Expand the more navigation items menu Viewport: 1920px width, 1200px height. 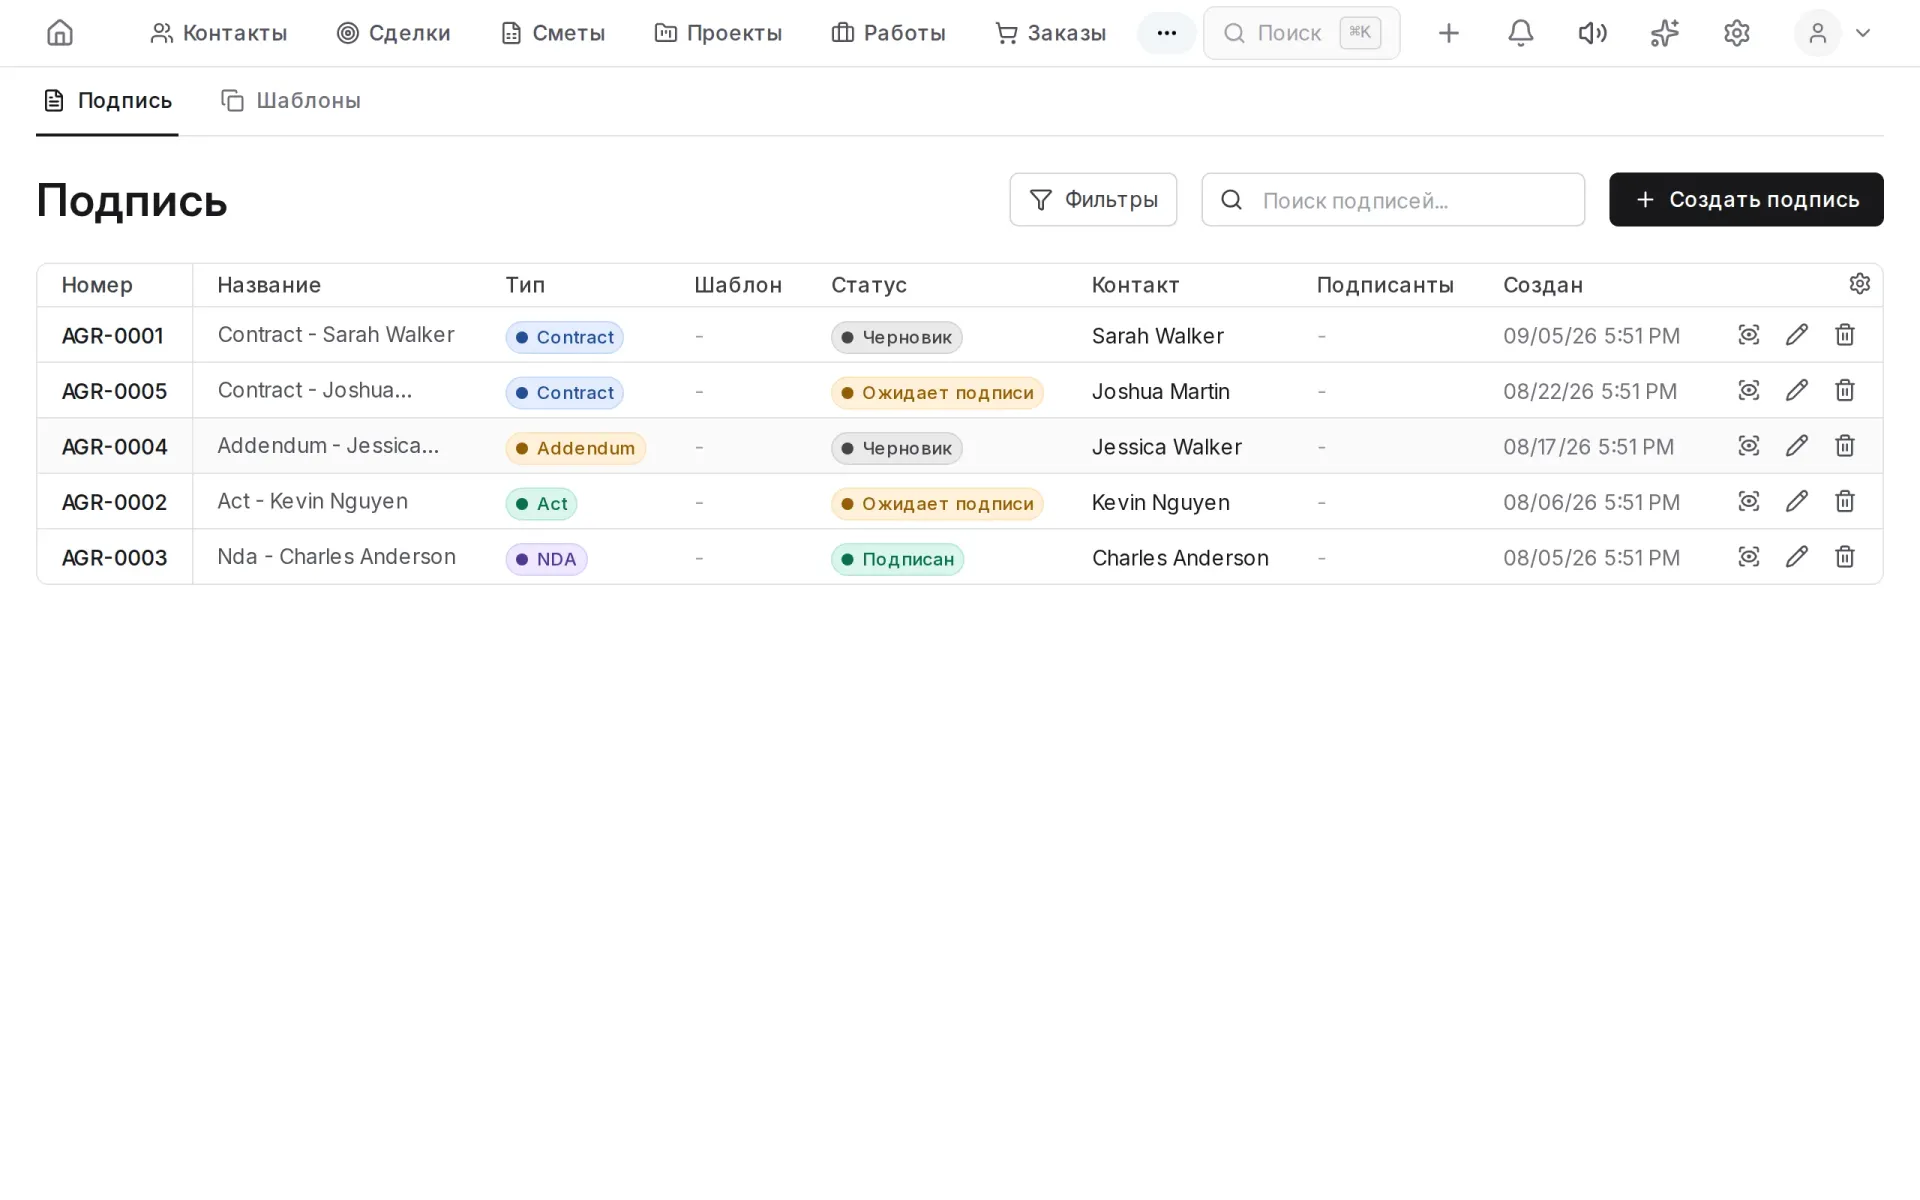(x=1166, y=33)
